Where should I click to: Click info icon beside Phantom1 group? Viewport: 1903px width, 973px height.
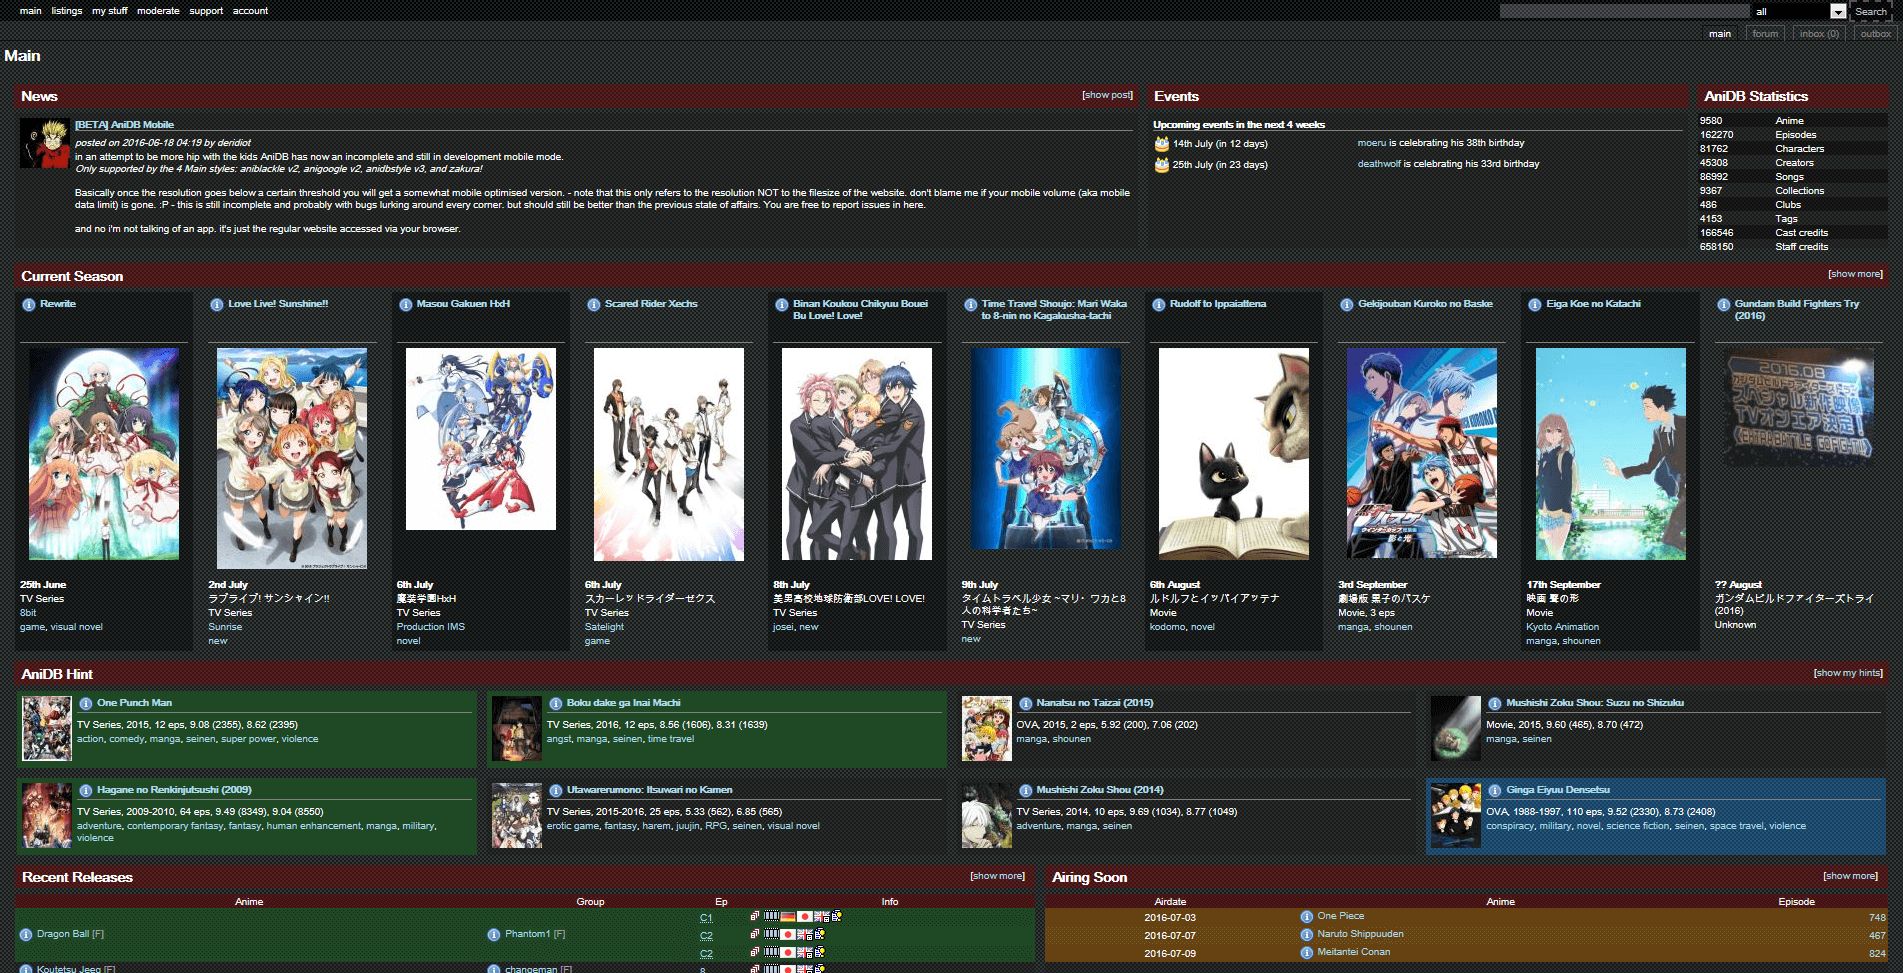click(x=493, y=935)
